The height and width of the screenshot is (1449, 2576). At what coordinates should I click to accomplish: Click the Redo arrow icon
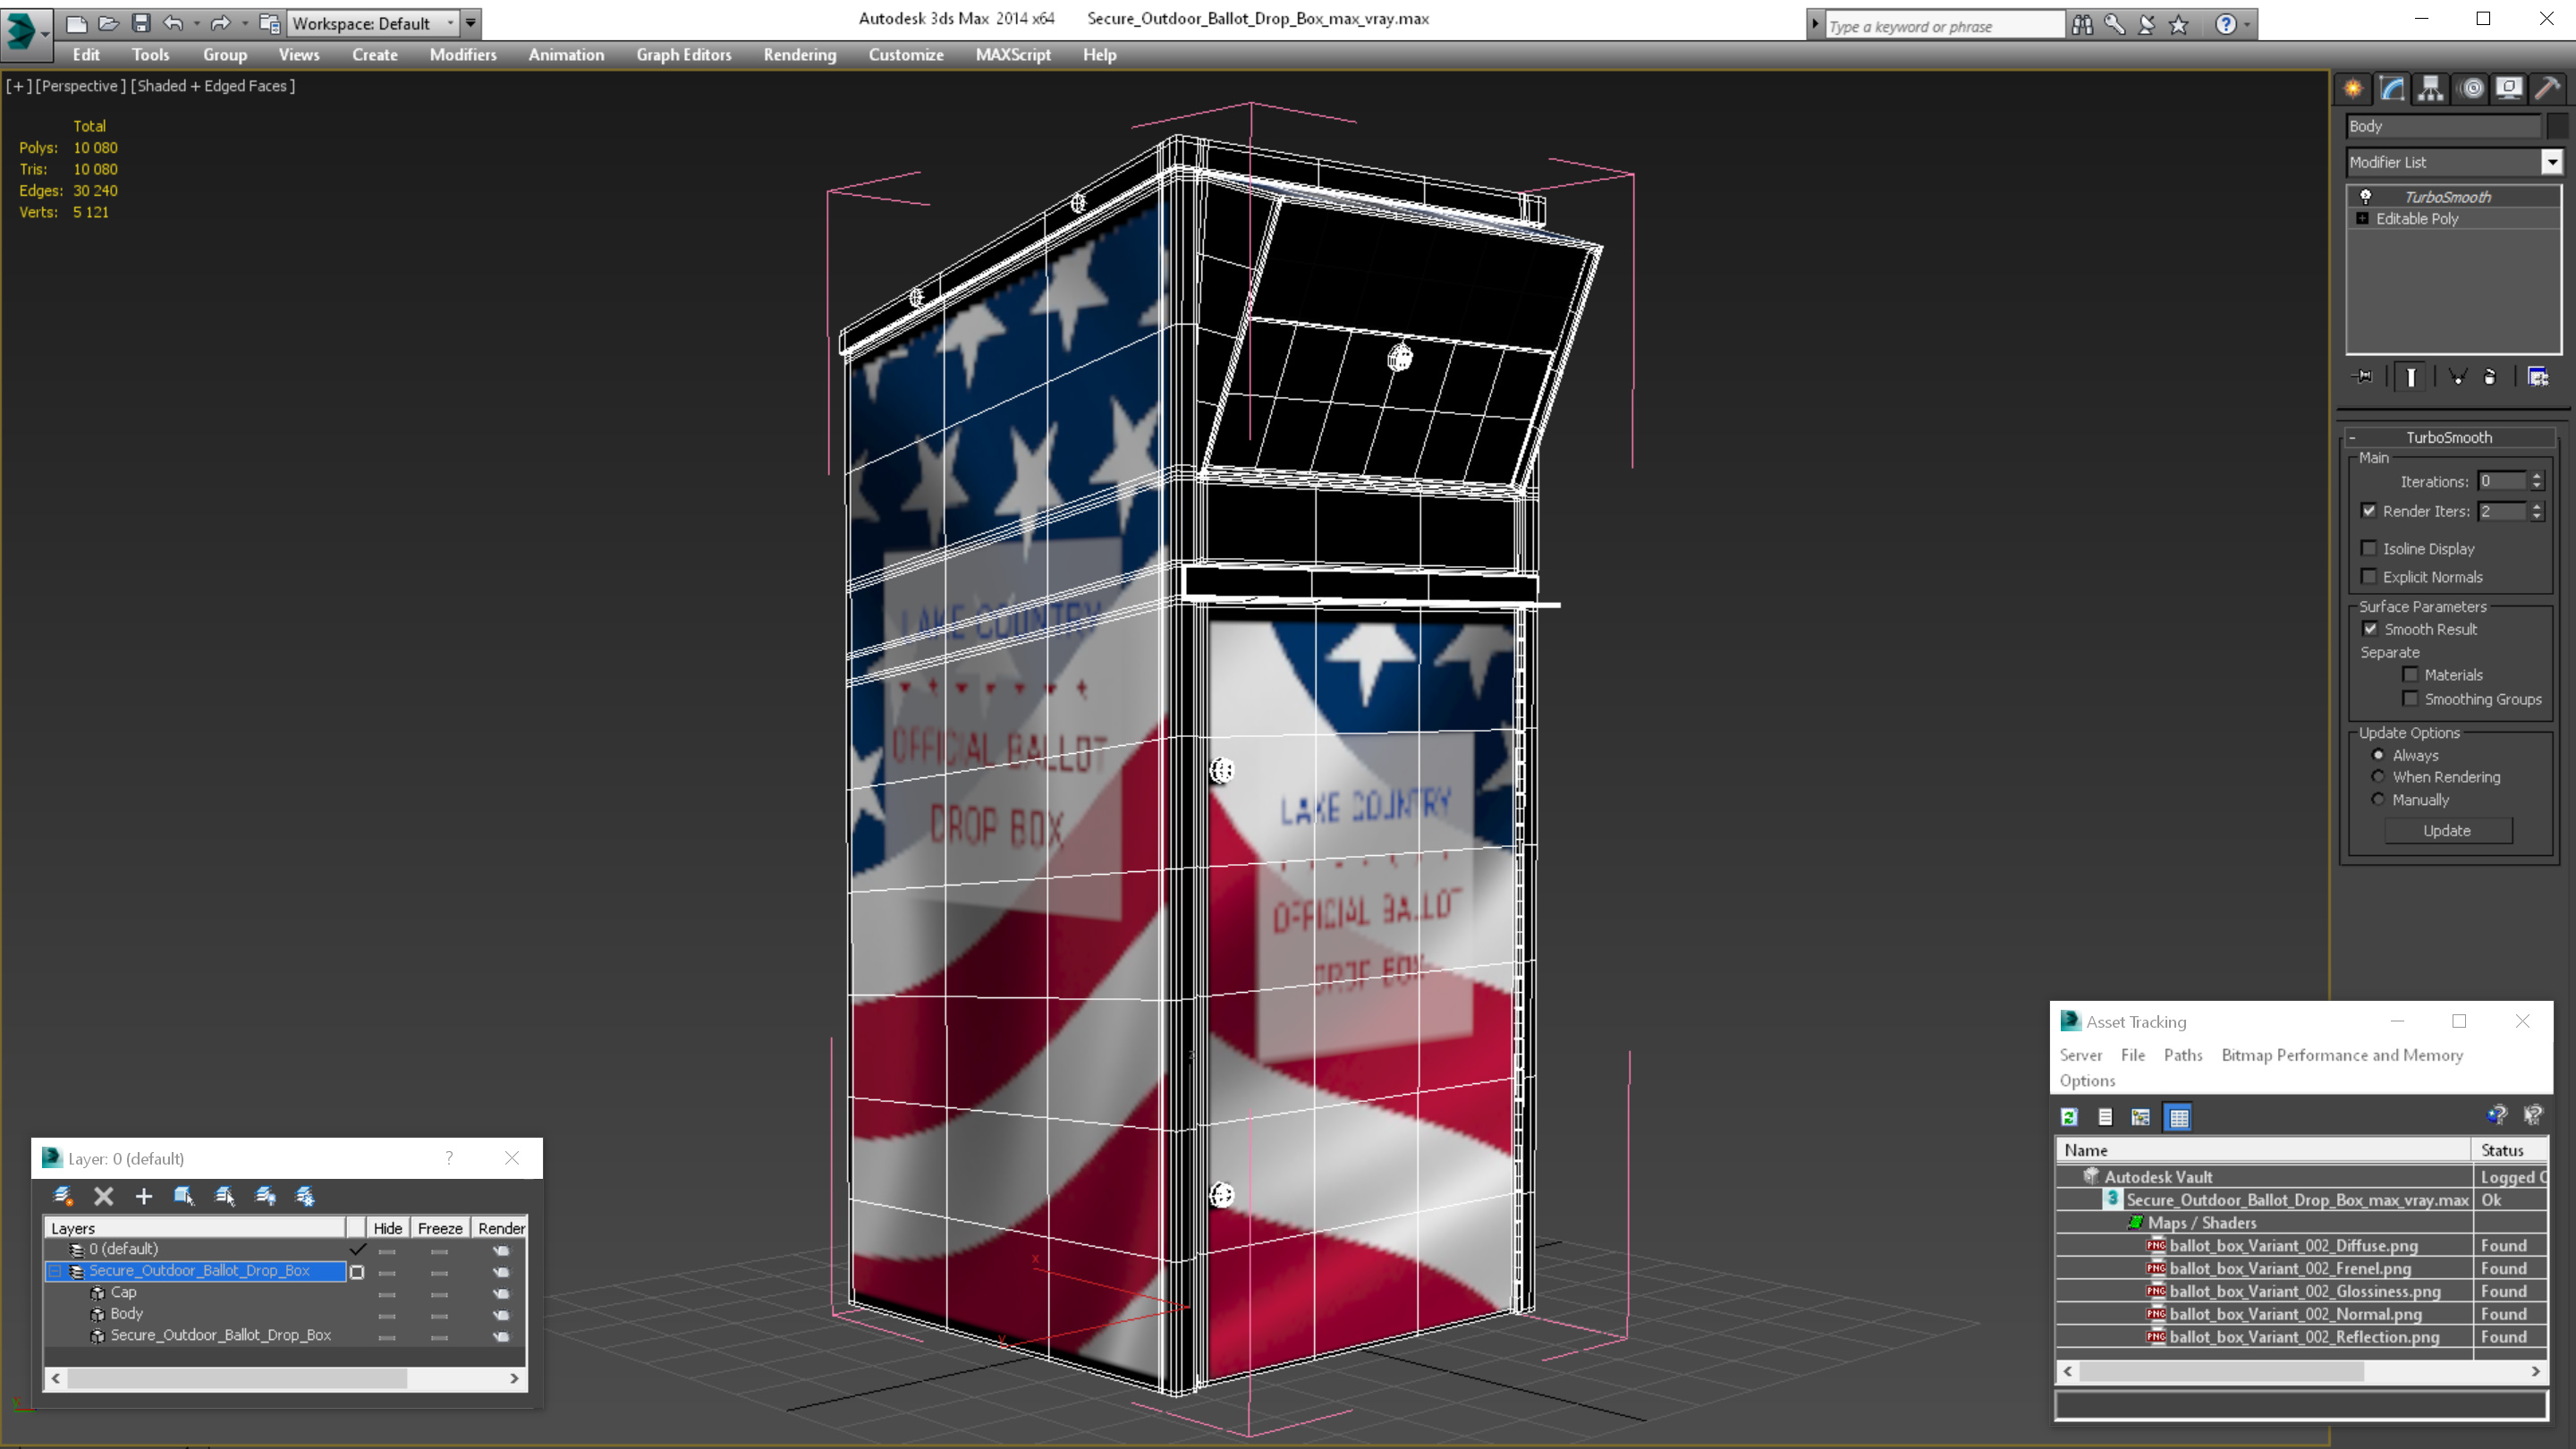tap(220, 23)
